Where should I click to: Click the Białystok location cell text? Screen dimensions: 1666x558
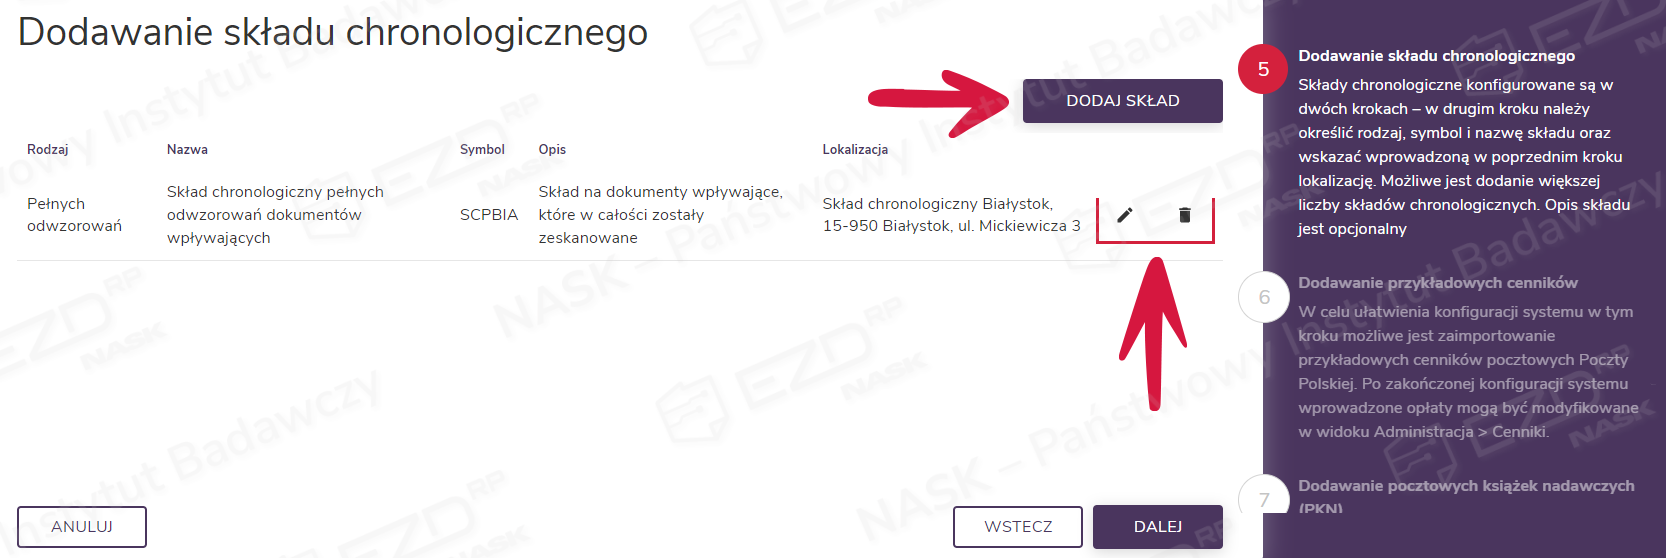(950, 215)
